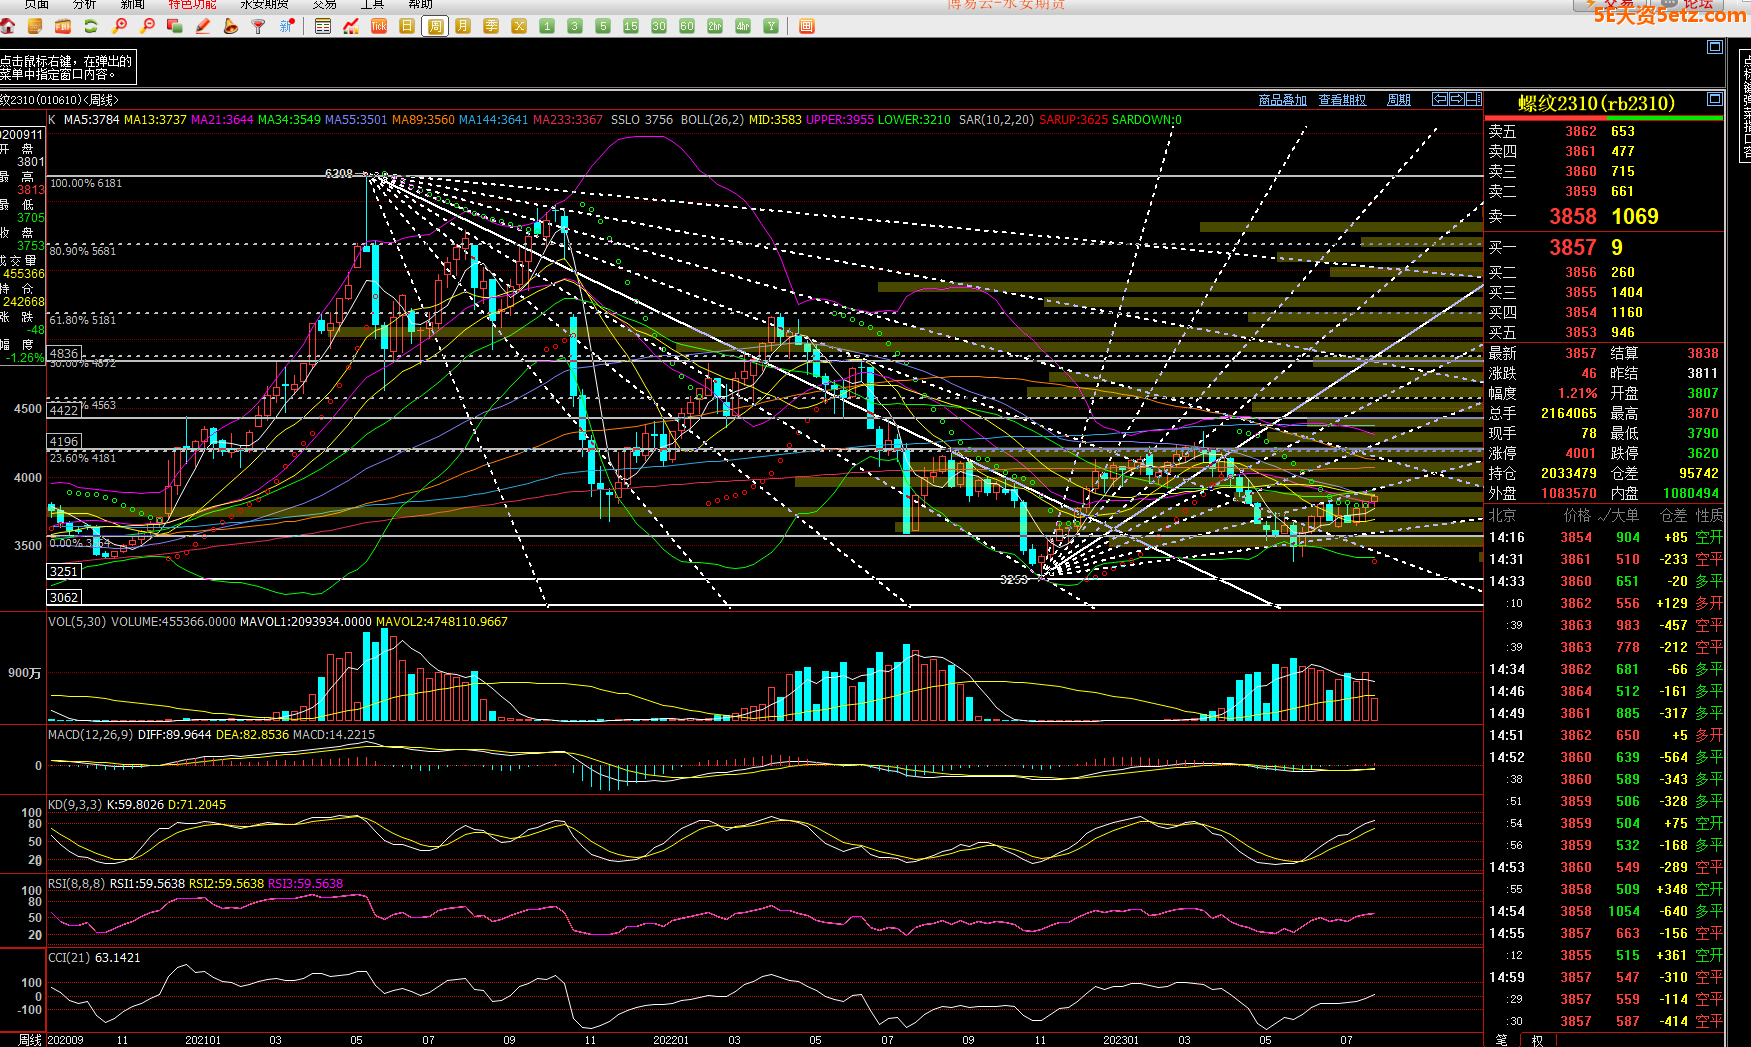Screen dimensions: 1751x1047
Task: Click the MACD(12,26,9) indicator label
Action: click(90, 735)
